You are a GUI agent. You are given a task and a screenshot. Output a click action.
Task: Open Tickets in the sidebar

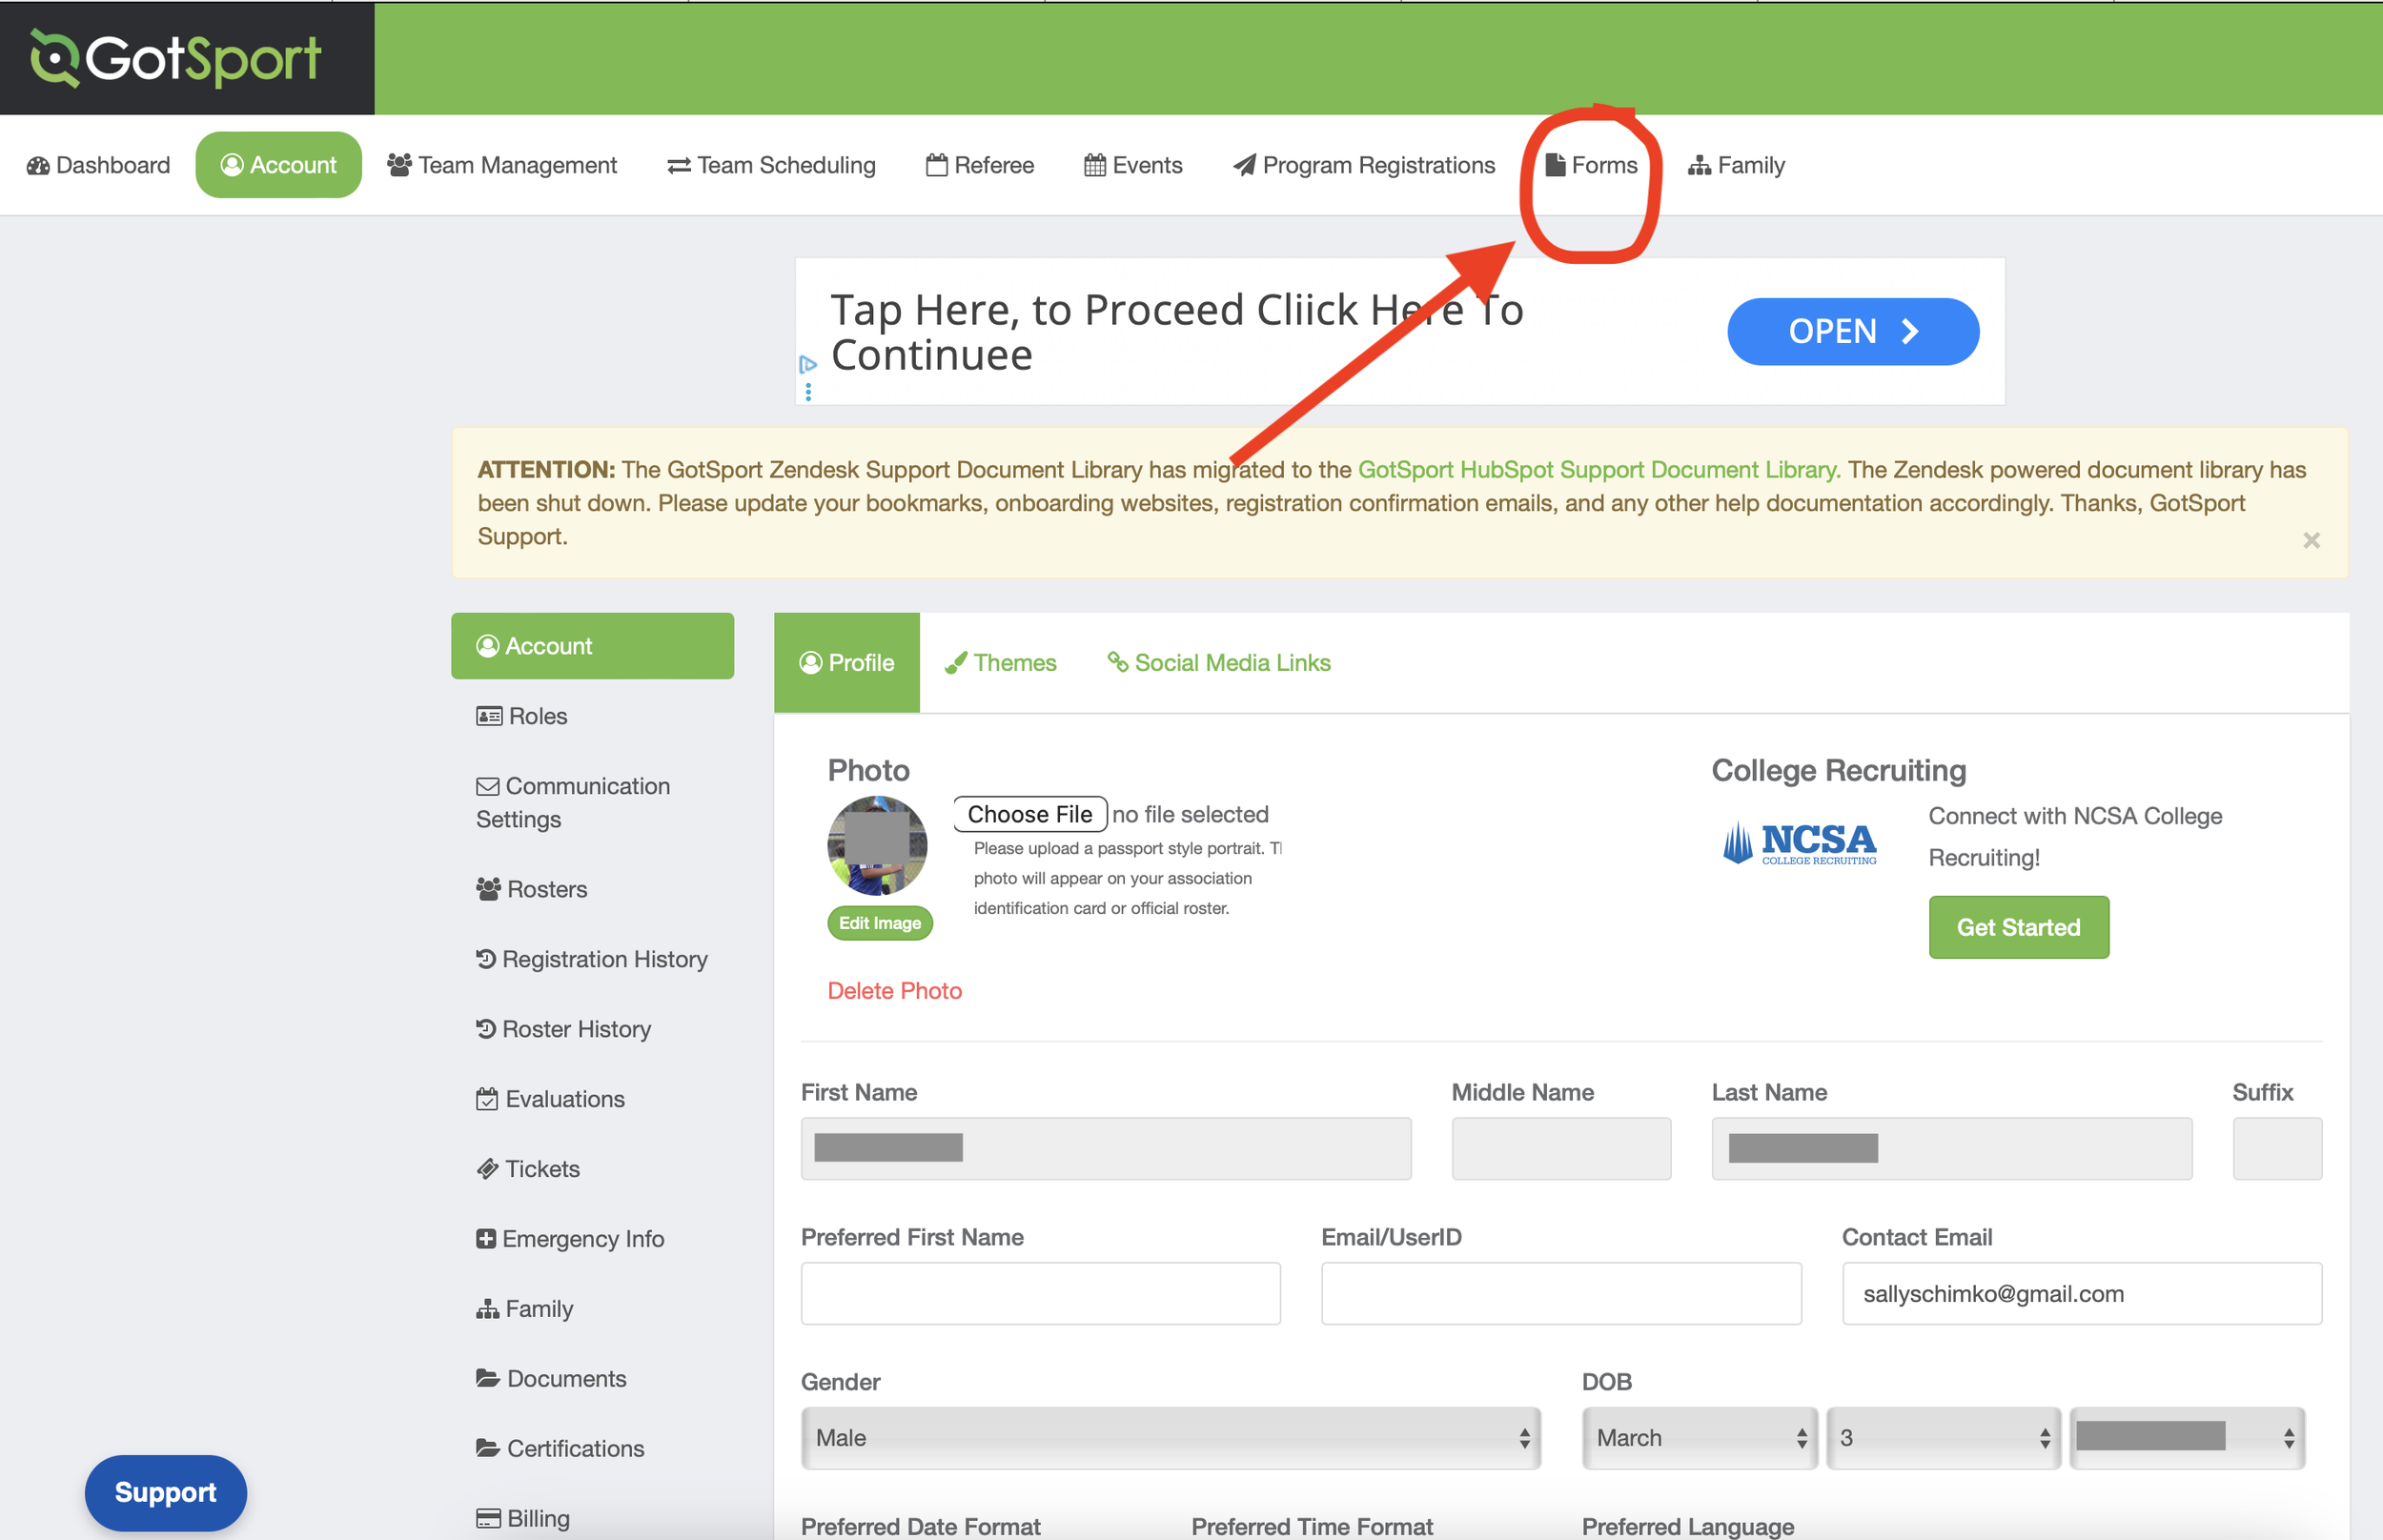click(x=528, y=1168)
